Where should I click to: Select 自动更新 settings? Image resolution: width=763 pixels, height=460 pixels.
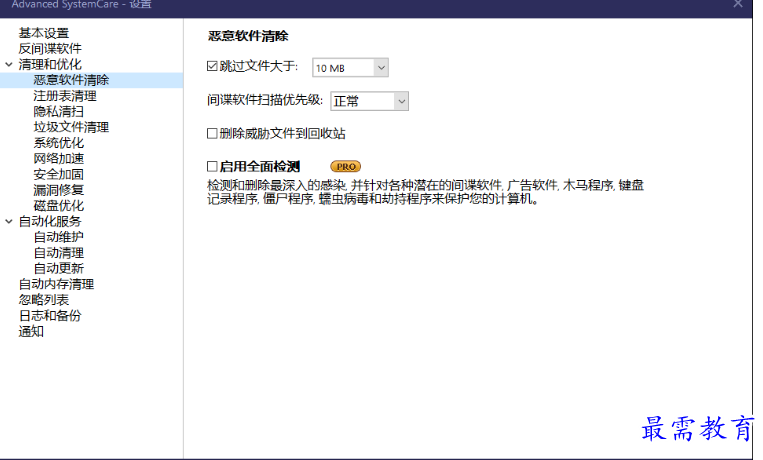(x=58, y=268)
